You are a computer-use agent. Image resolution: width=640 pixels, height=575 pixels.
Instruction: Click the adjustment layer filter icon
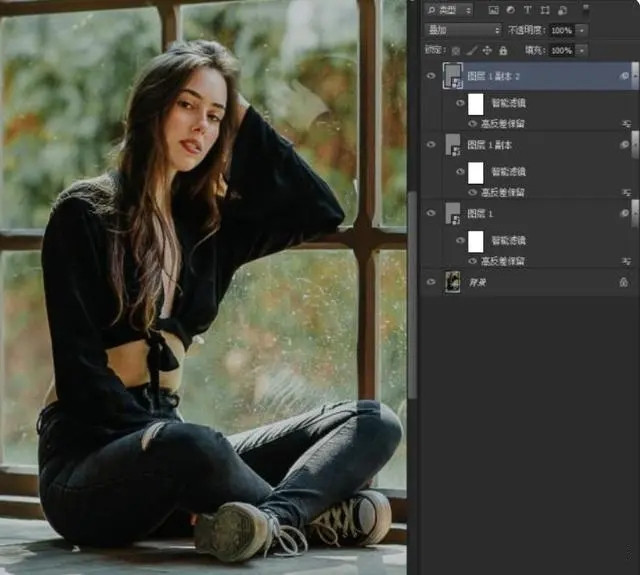pos(511,10)
